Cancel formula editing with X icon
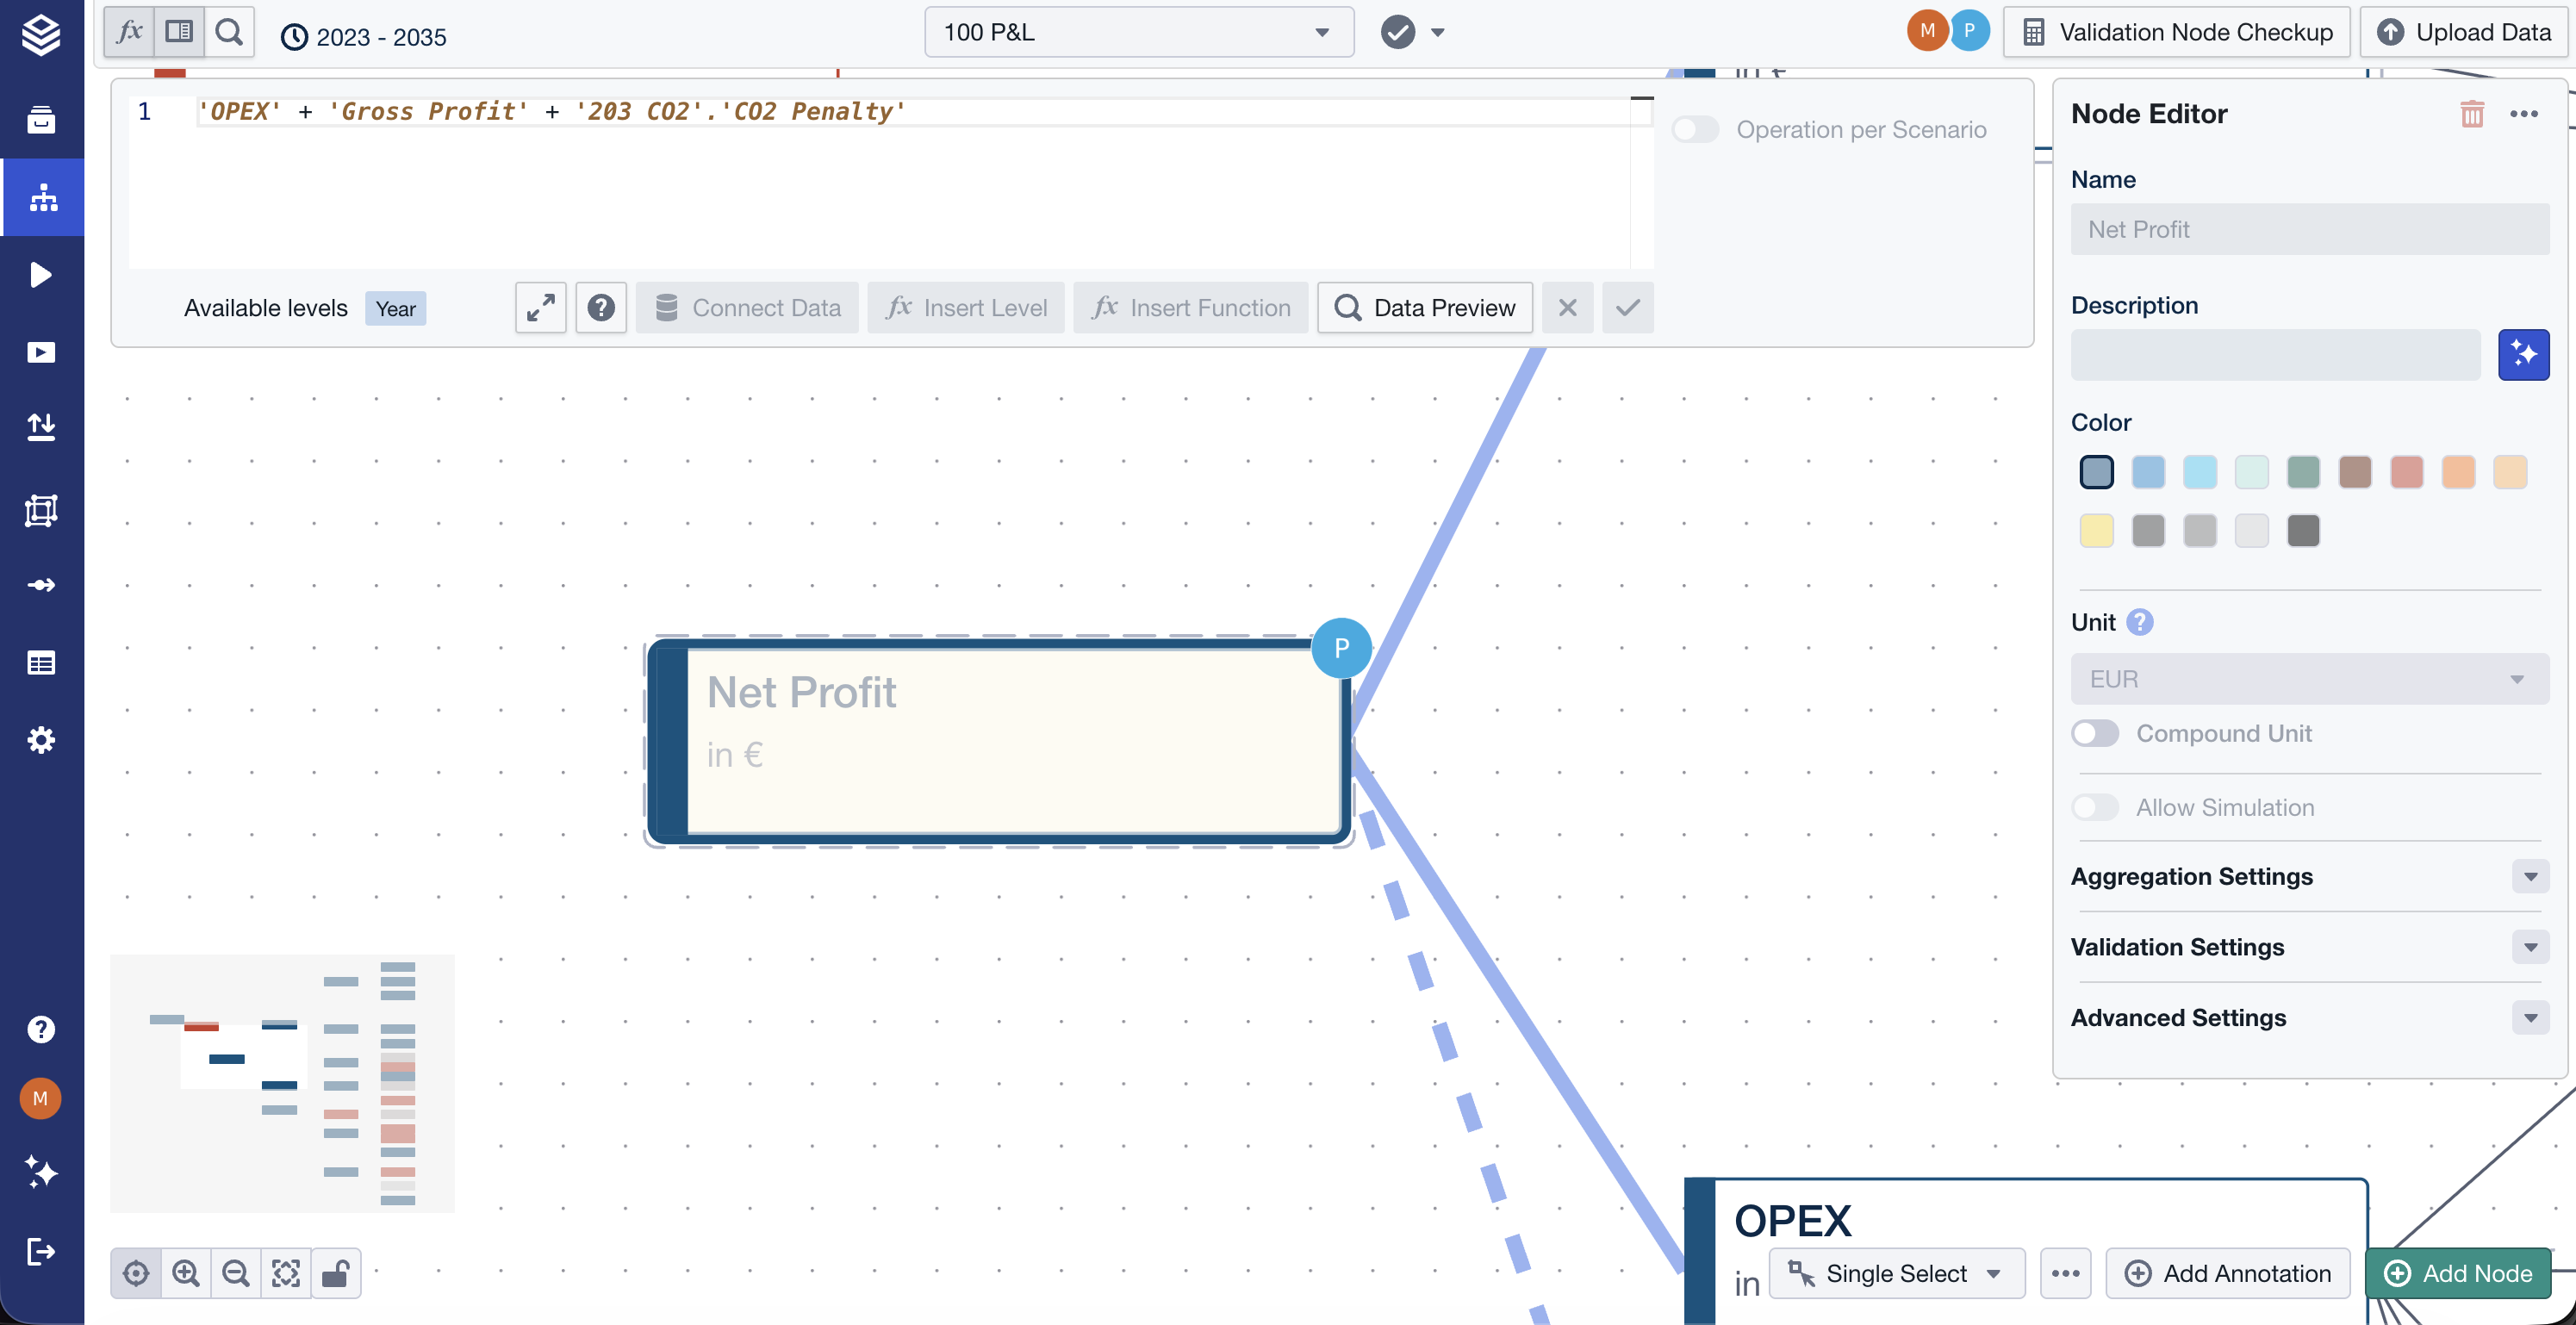This screenshot has height=1325, width=2576. point(1567,308)
